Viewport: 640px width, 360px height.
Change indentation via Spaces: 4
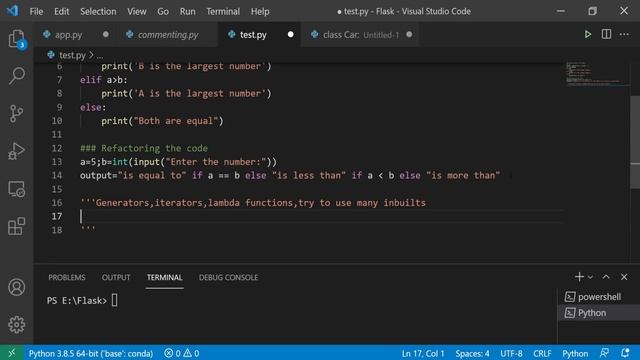pyautogui.click(x=472, y=353)
